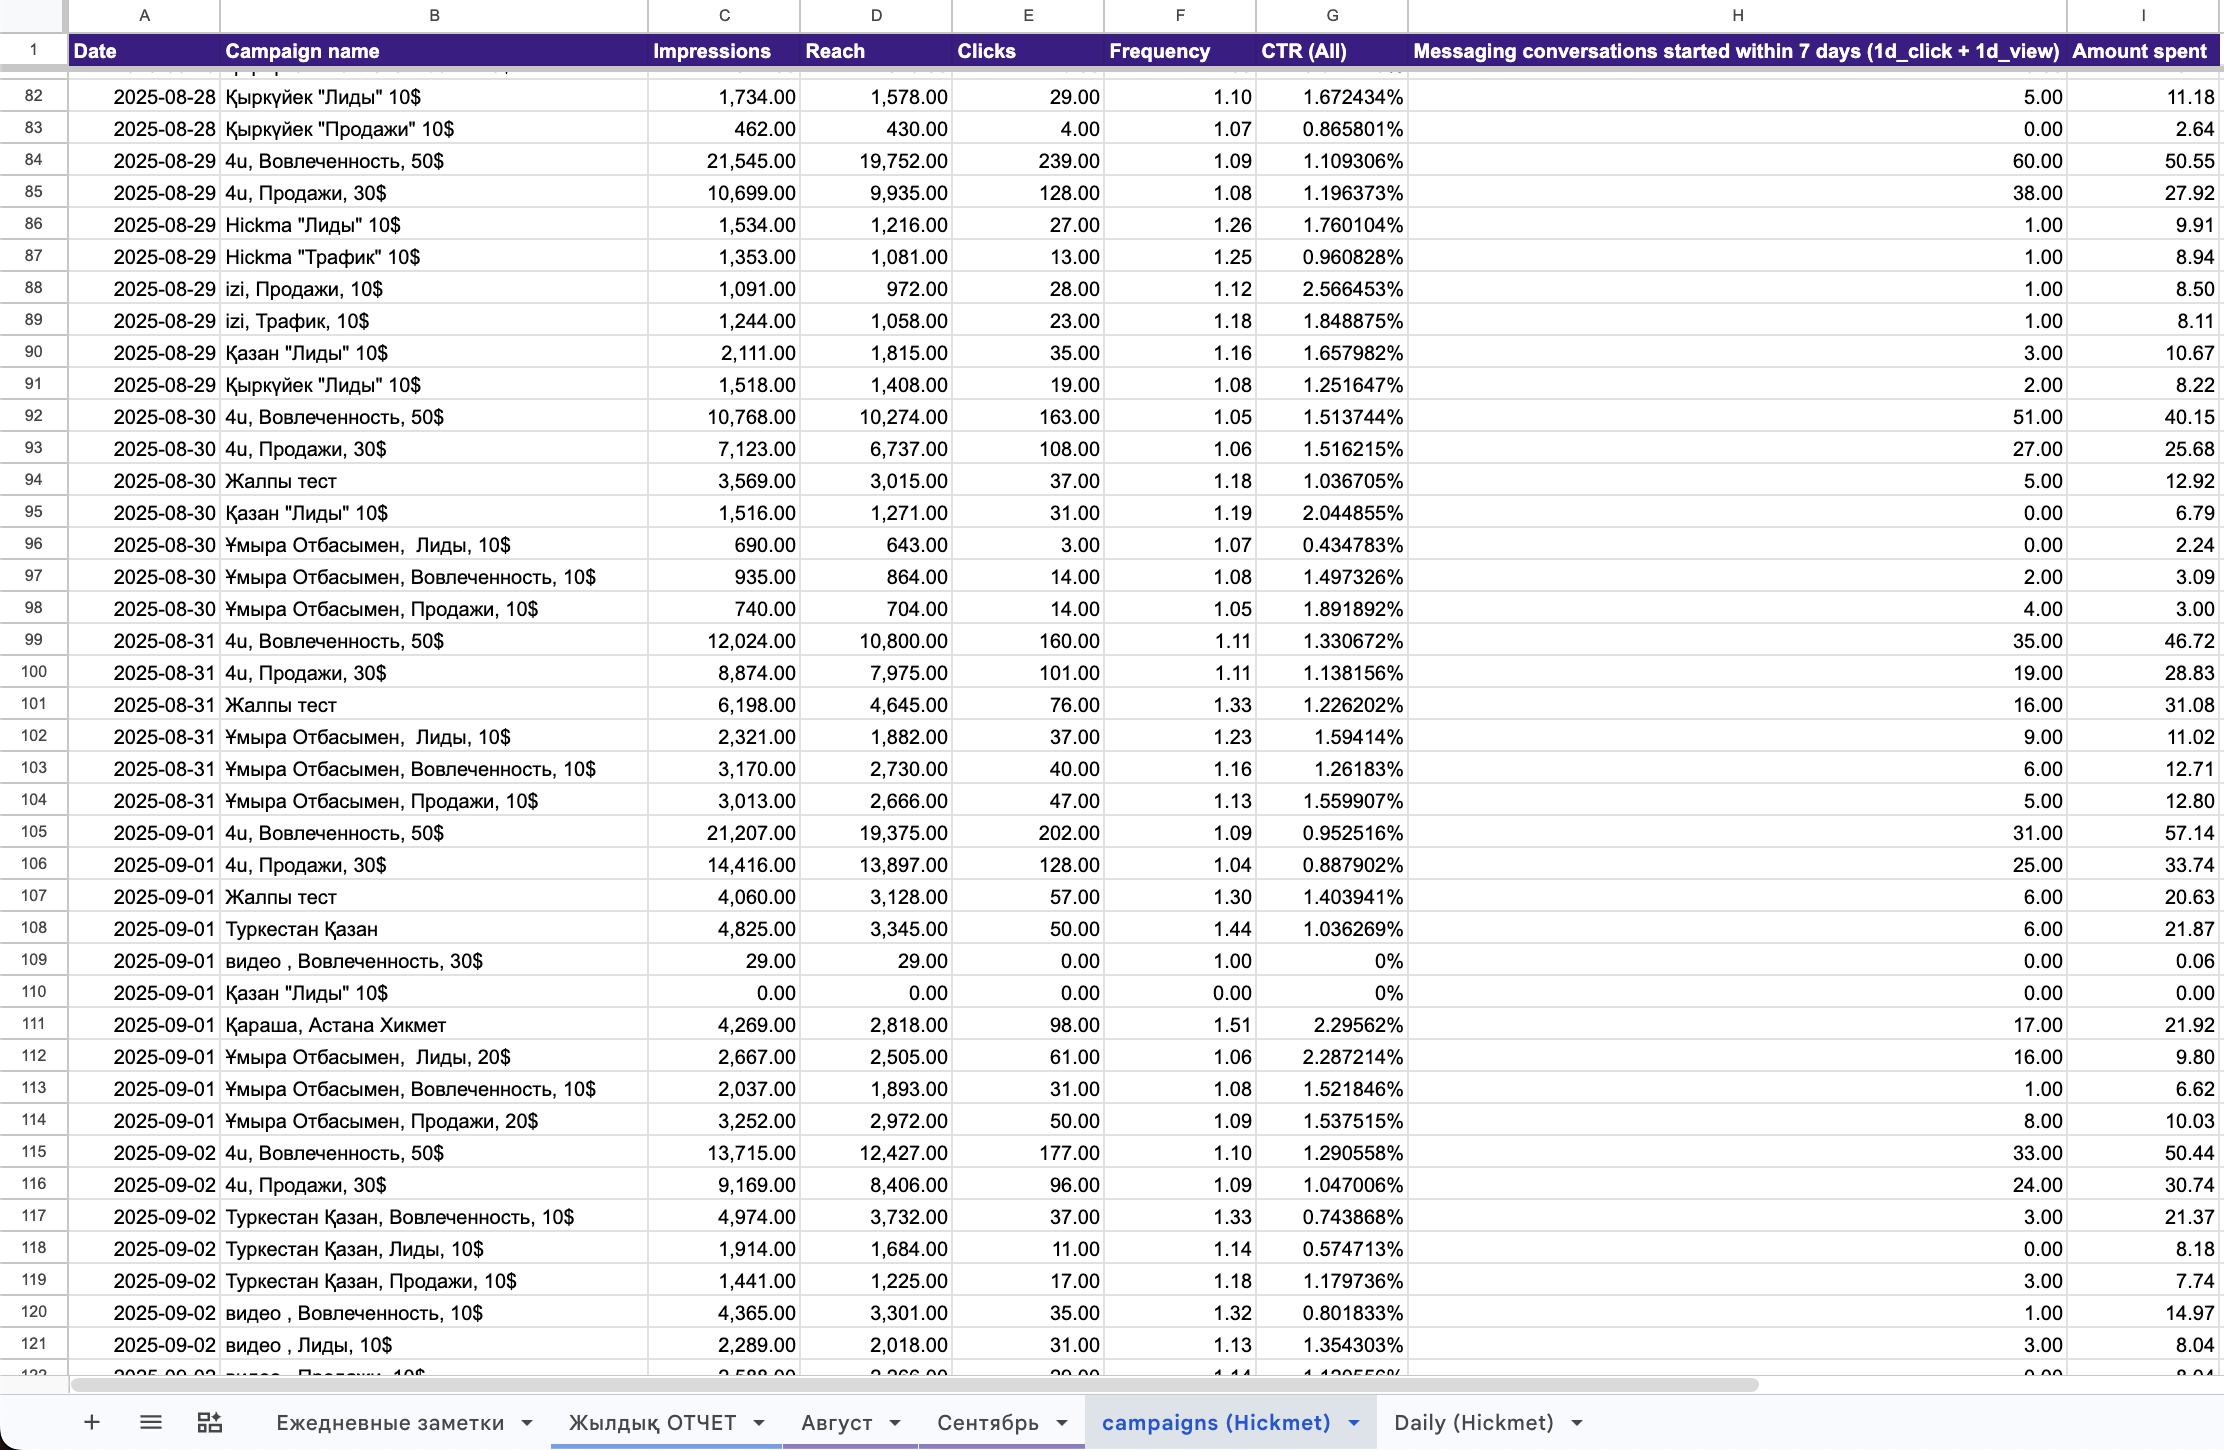Switch to the Сентябрь sheet
The width and height of the screenshot is (2224, 1450).
coord(988,1423)
